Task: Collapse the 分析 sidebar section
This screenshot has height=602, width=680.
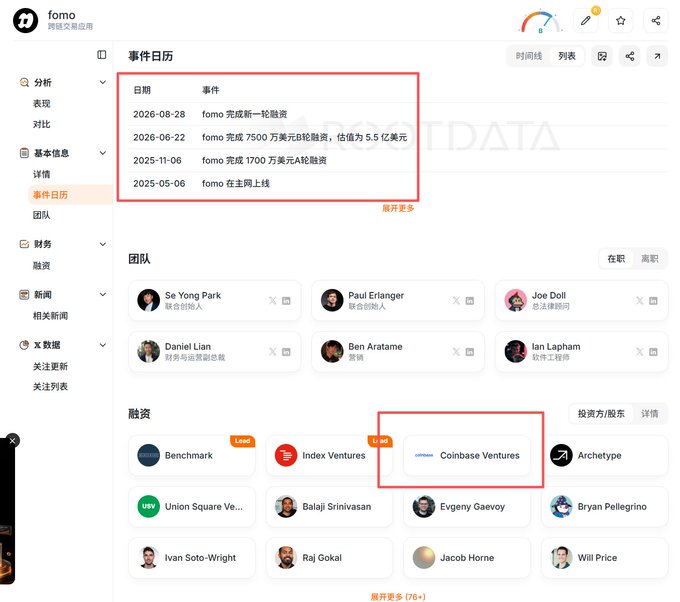Action: 103,82
